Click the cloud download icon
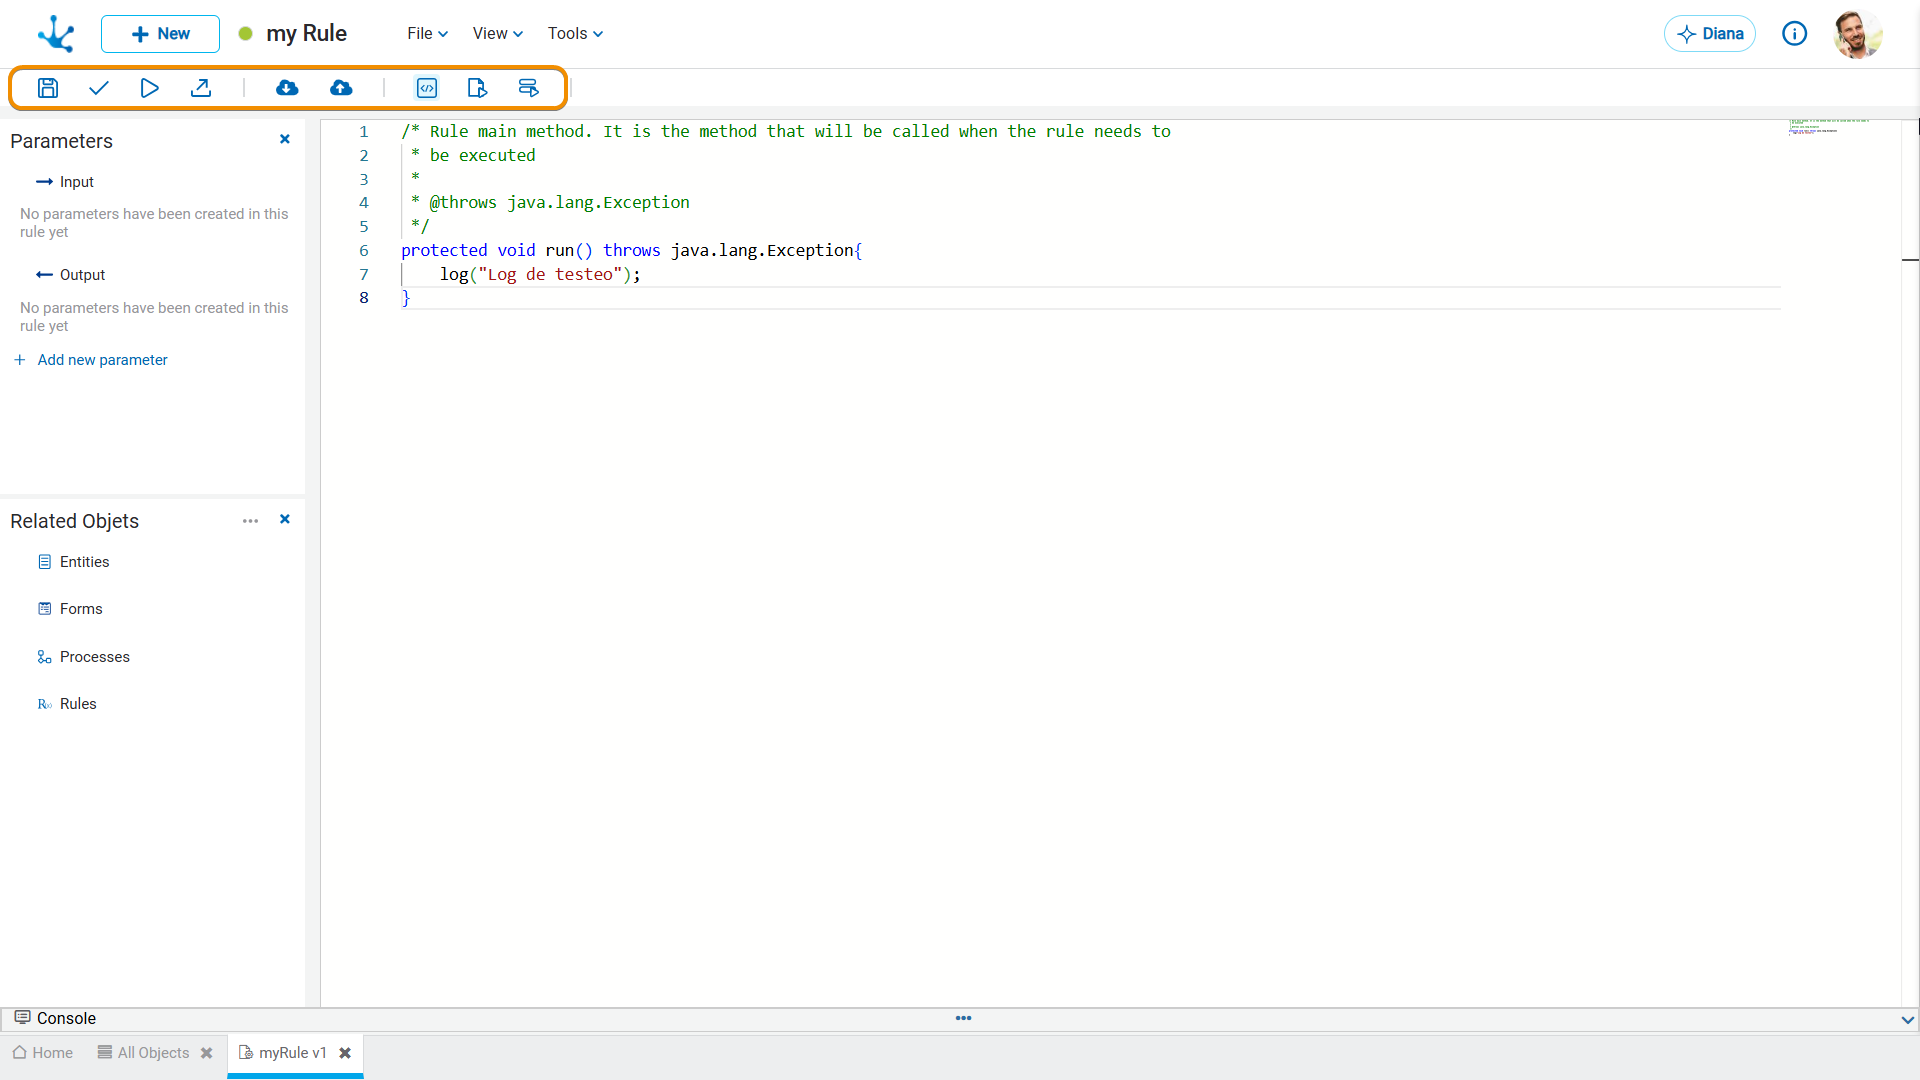 [x=287, y=88]
